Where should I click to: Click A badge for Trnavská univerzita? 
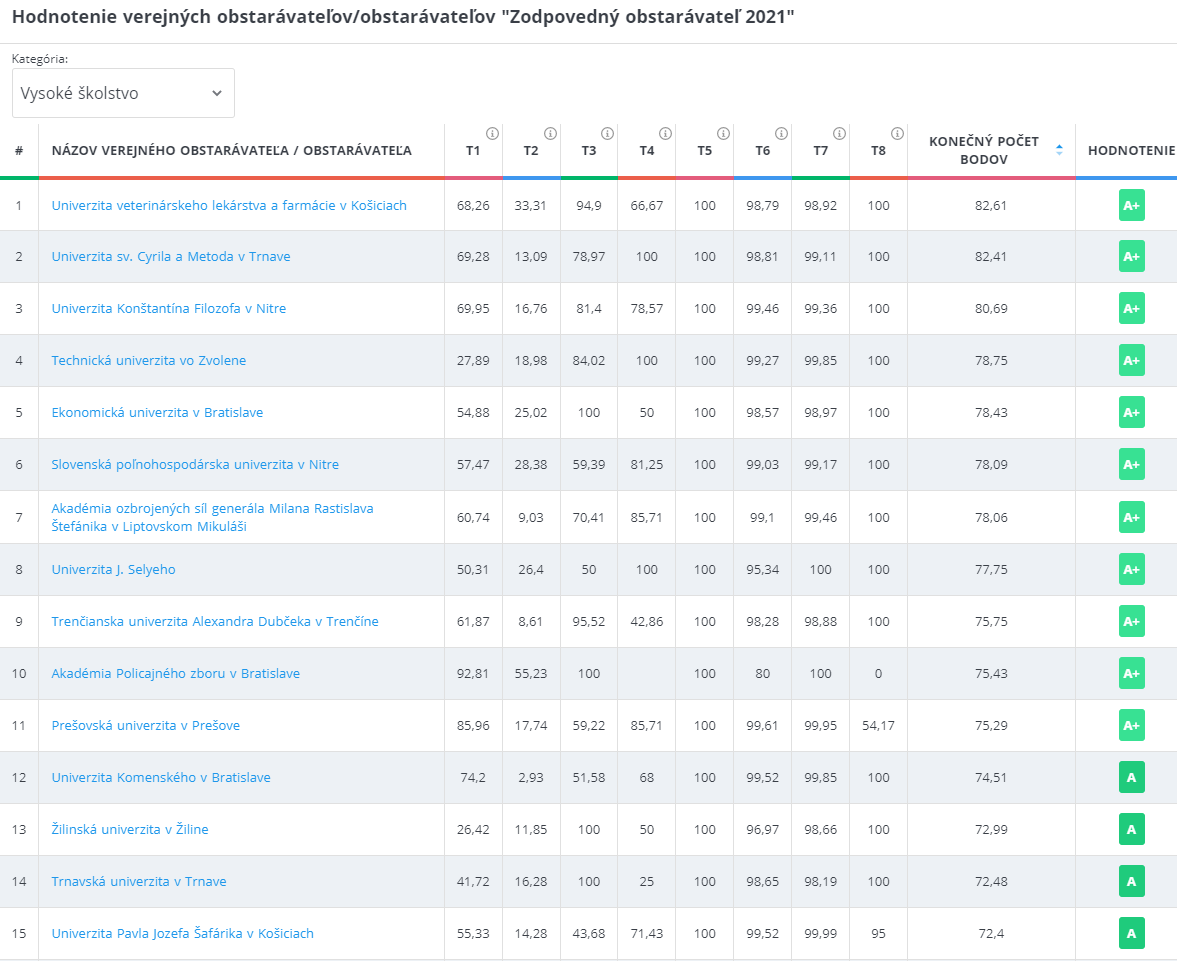point(1131,881)
